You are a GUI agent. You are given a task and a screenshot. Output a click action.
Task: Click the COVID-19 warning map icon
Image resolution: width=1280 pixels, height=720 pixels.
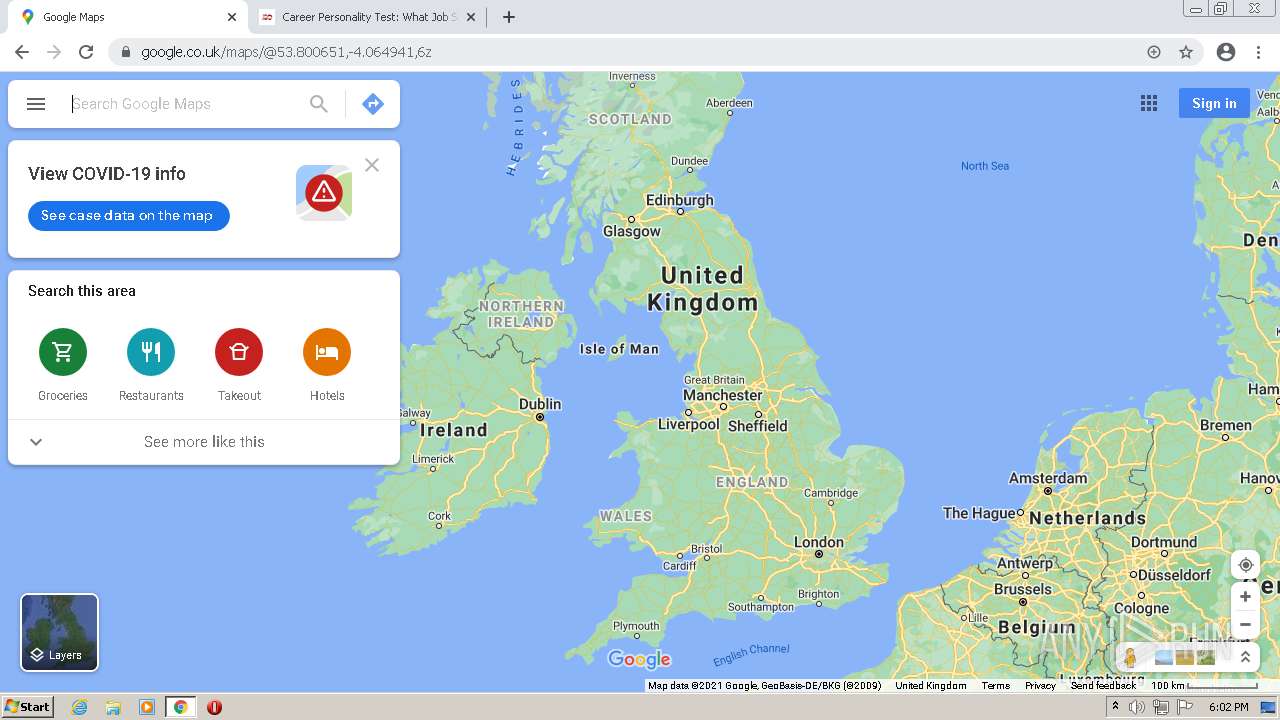coord(324,192)
